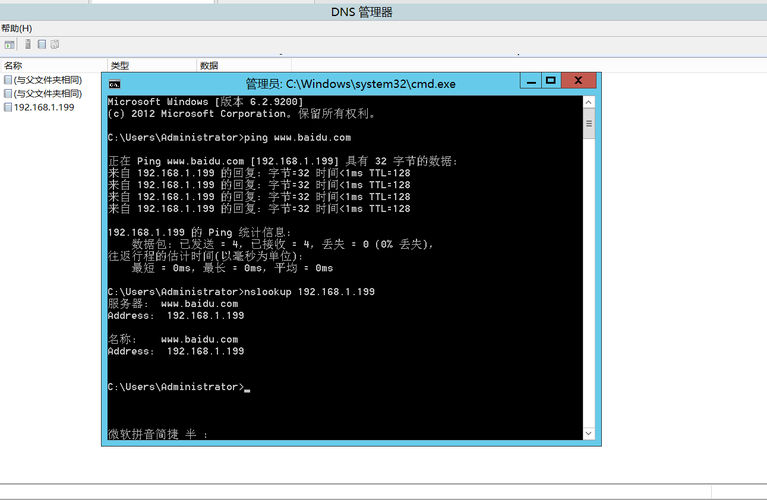The width and height of the screenshot is (767, 500).
Task: Click the line 正在 Ping www.baidu.com [192.168.1.199]
Action: click(283, 161)
